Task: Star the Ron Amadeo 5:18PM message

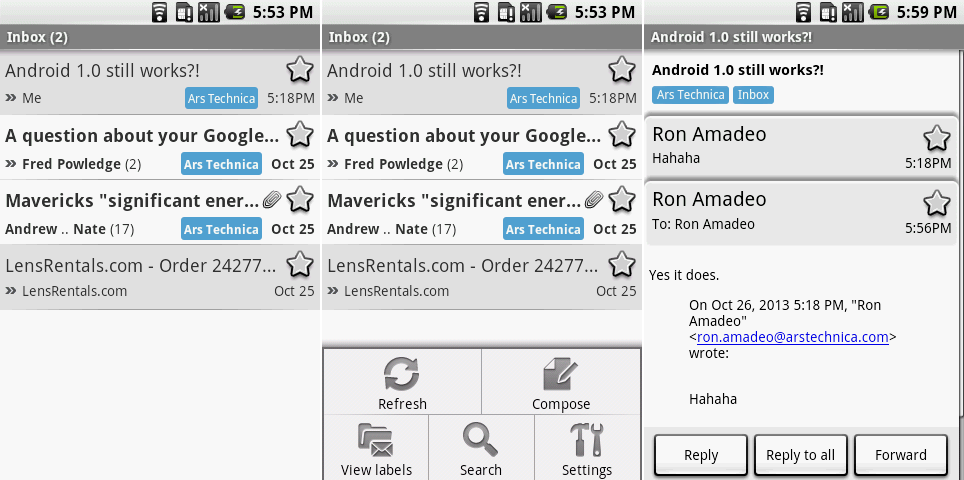Action: (x=936, y=138)
